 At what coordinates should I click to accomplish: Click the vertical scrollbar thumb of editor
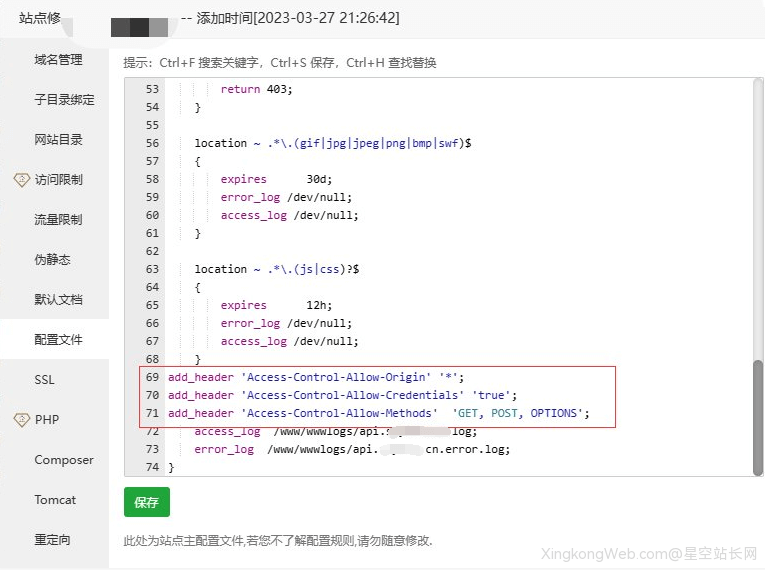758,418
